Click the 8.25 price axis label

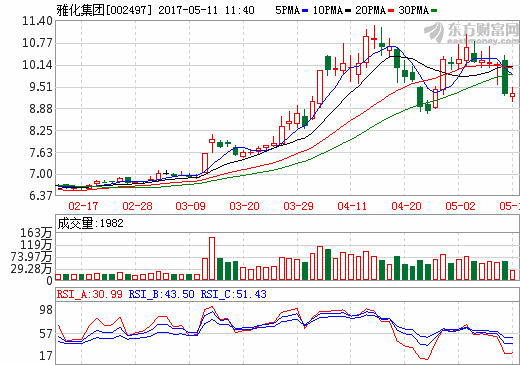41,131
